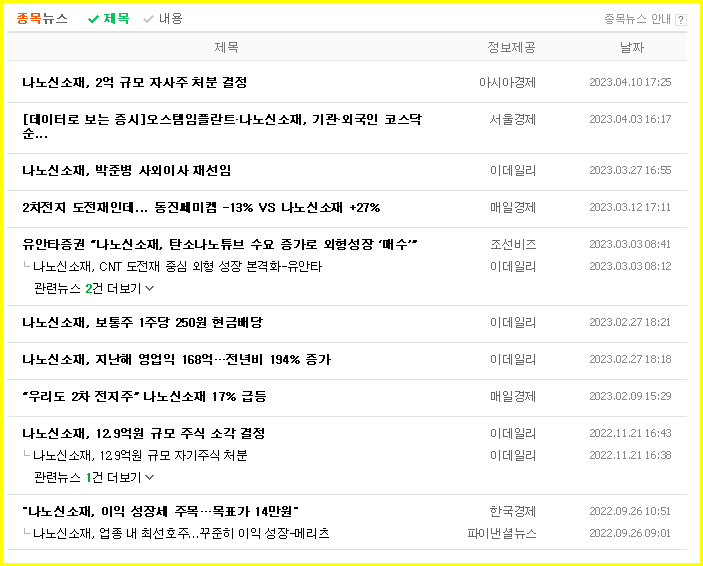Image resolution: width=703 pixels, height=566 pixels.
Task: Open article [데이터로 보는 증시]오스템임플란트·나노신소재
Action: point(222,126)
